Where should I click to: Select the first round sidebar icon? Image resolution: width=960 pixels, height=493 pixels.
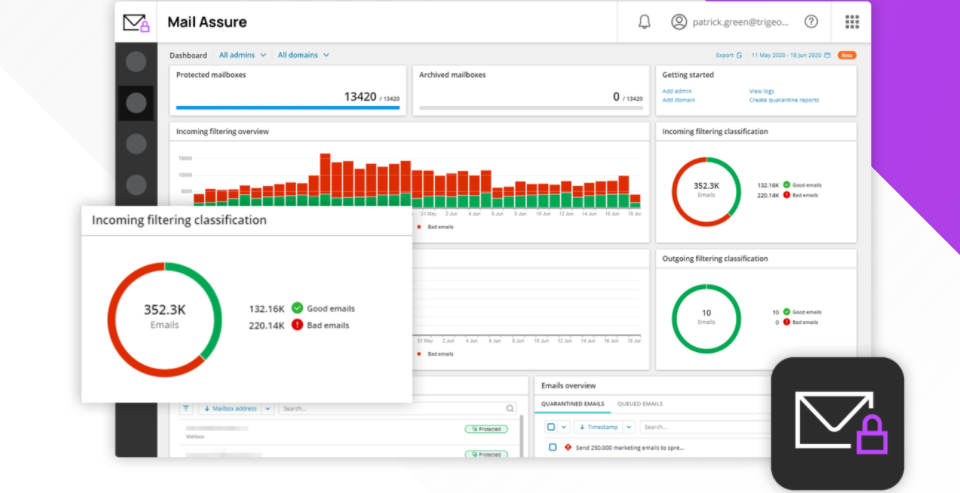coord(136,62)
